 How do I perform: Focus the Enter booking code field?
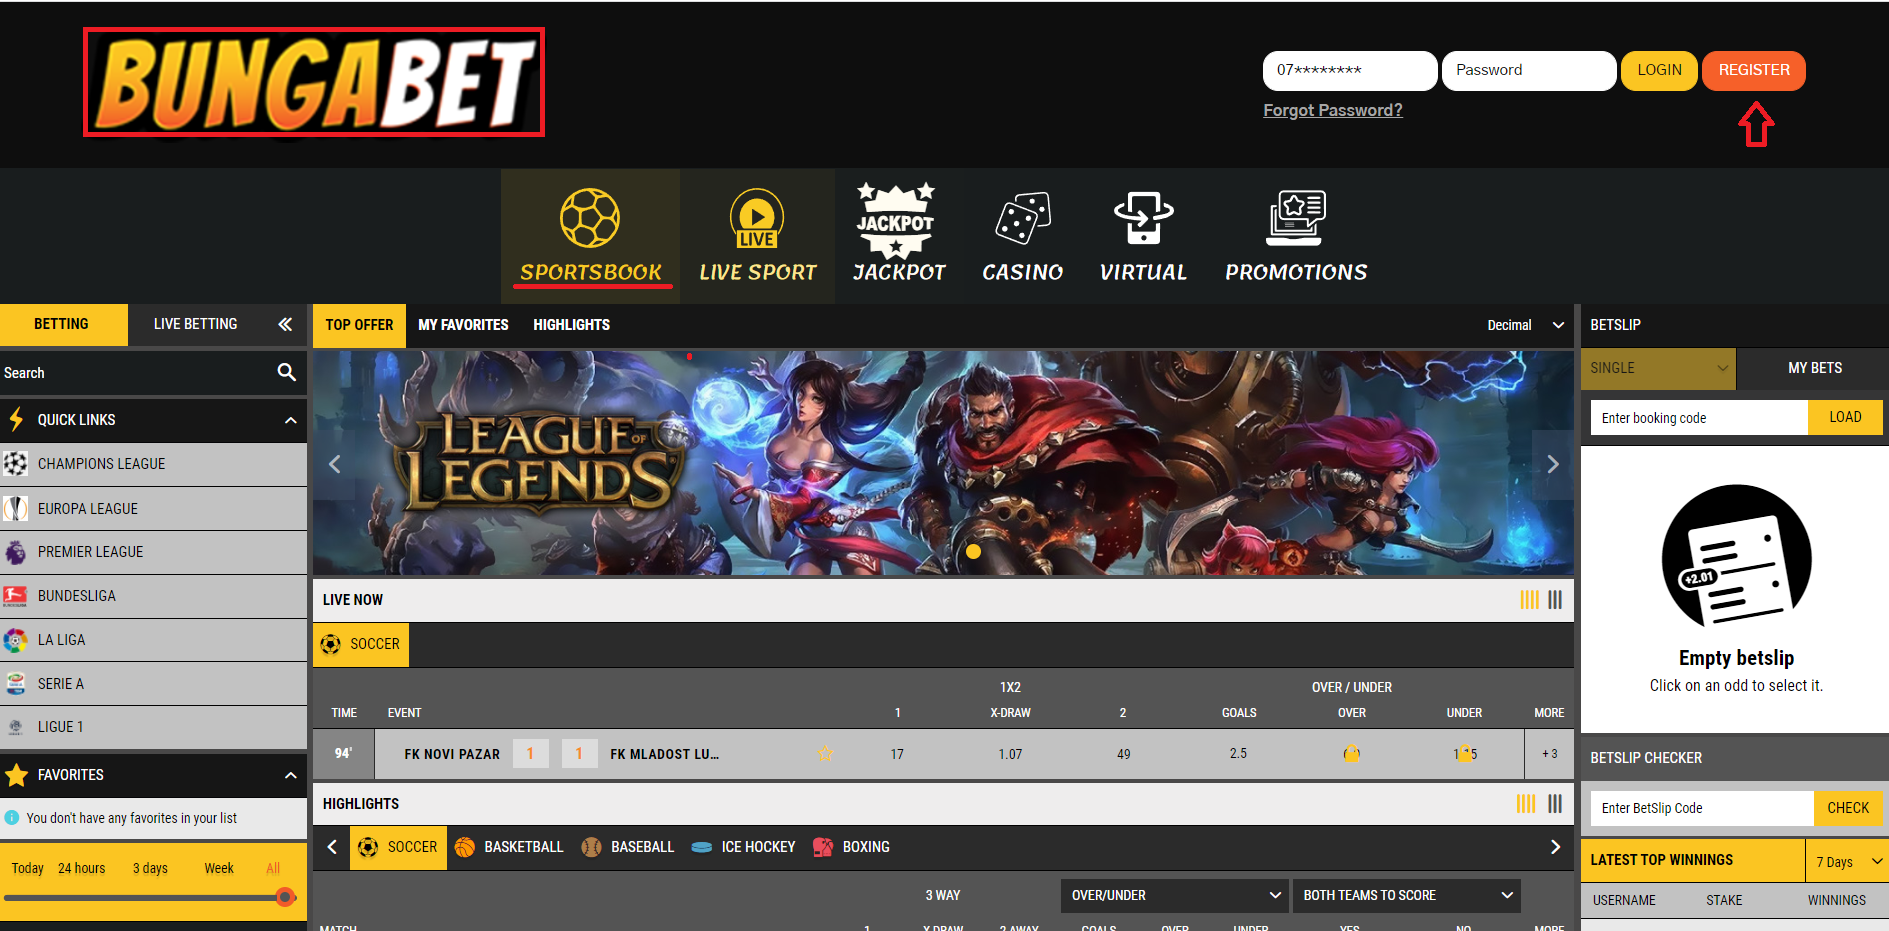(x=1699, y=418)
